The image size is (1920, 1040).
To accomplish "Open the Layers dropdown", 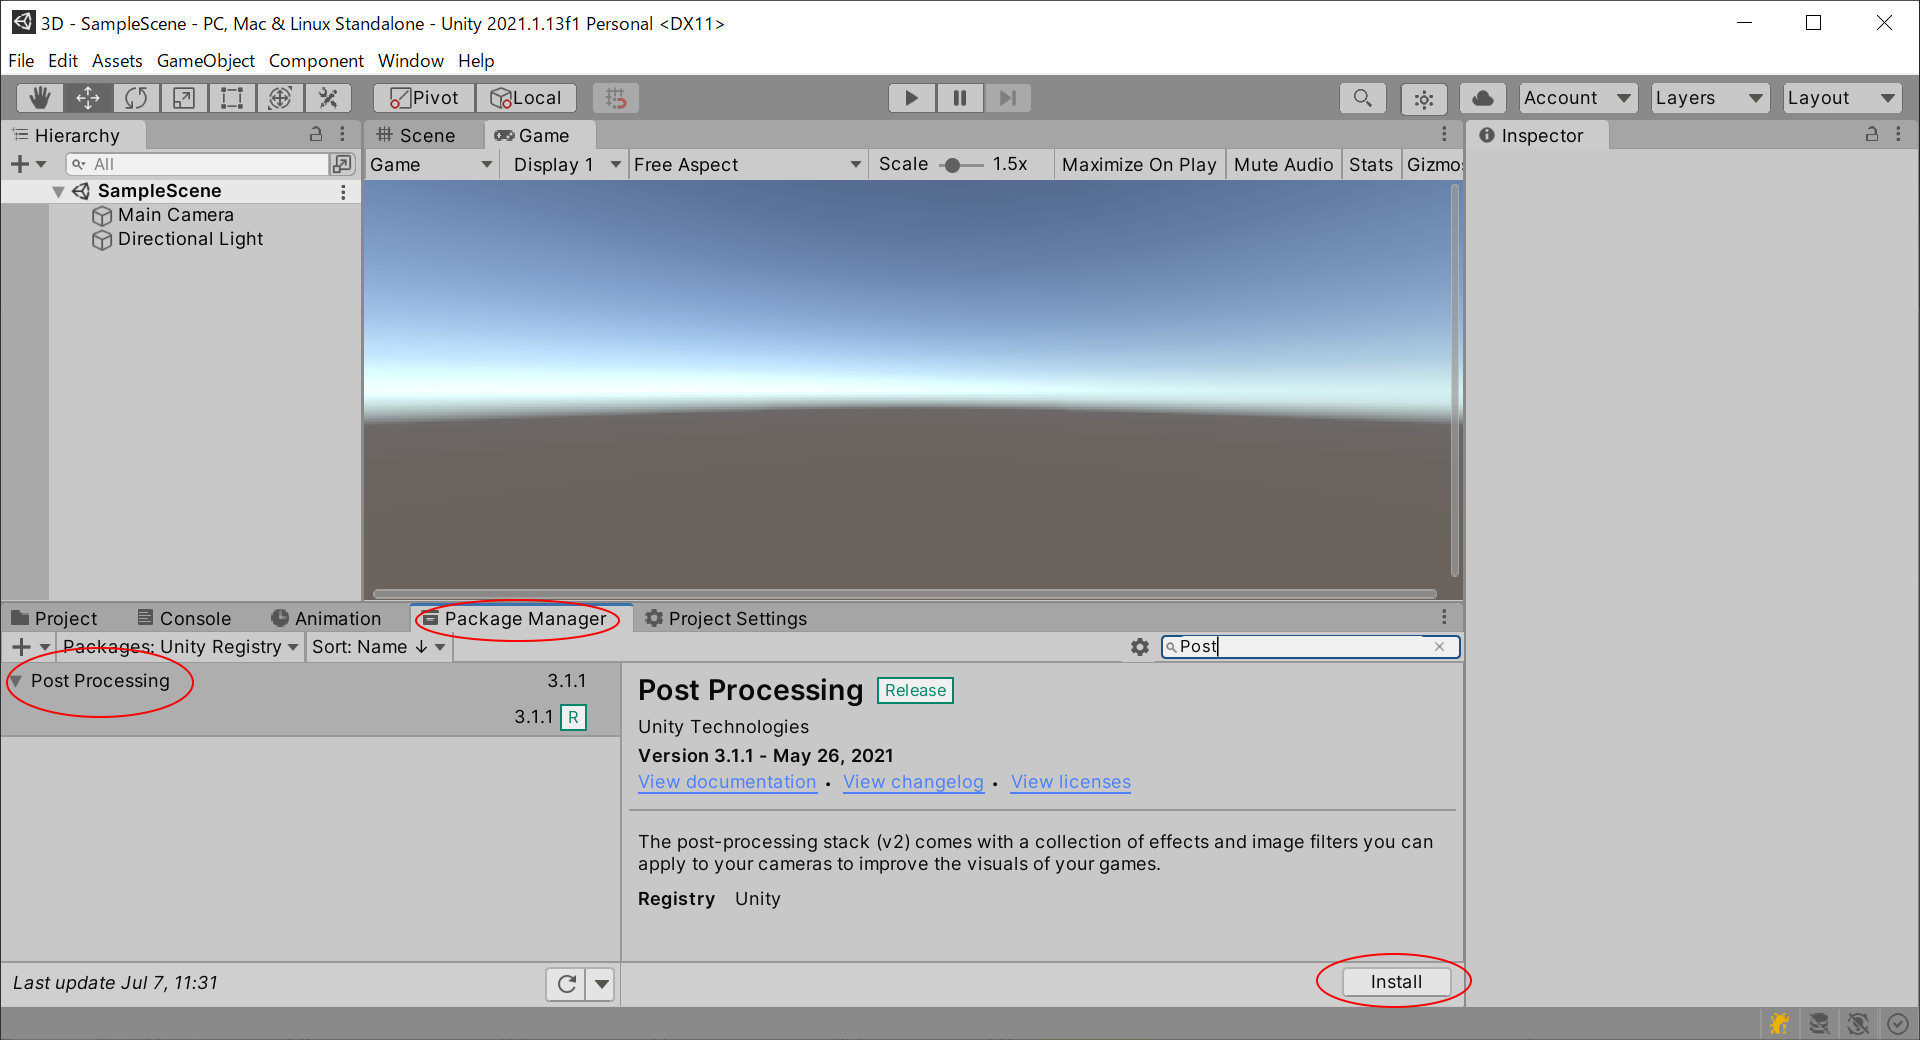I will 1710,98.
